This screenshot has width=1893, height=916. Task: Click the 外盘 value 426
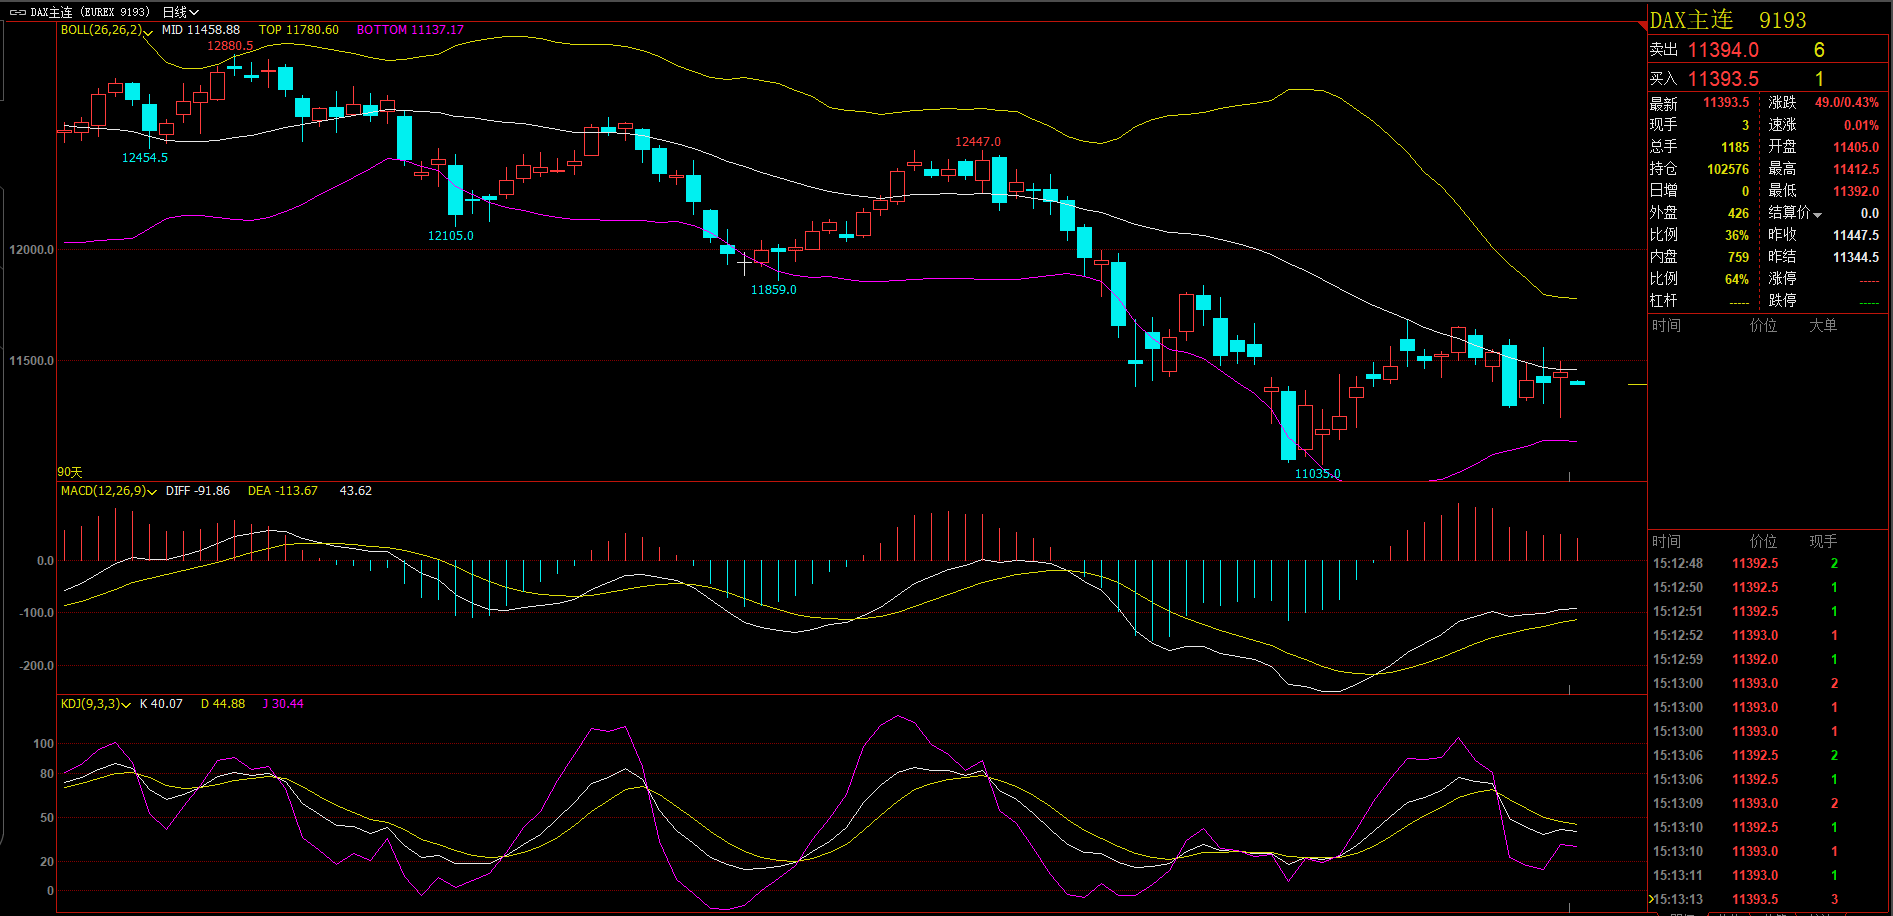[1738, 213]
